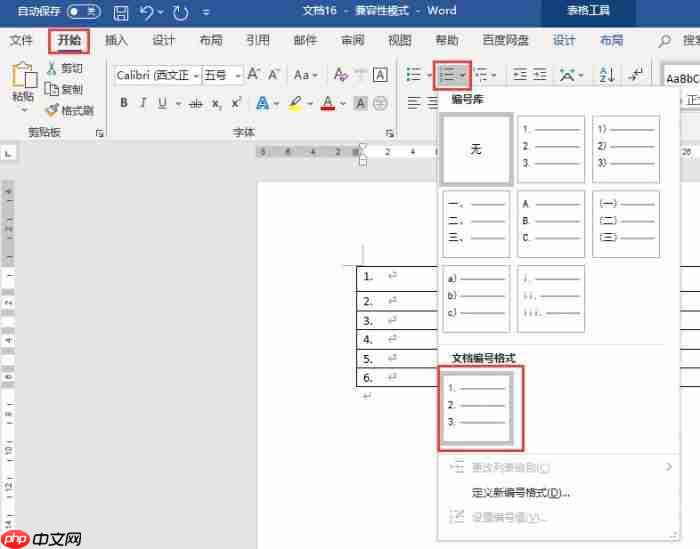The height and width of the screenshot is (549, 700).
Task: Click the Decrease Indent icon
Action: [x=520, y=75]
